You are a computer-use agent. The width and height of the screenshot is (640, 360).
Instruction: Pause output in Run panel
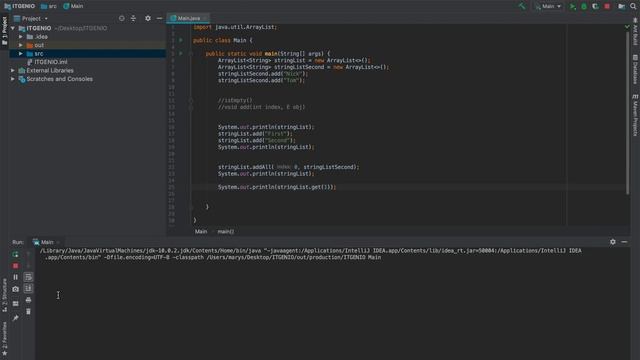(15, 277)
